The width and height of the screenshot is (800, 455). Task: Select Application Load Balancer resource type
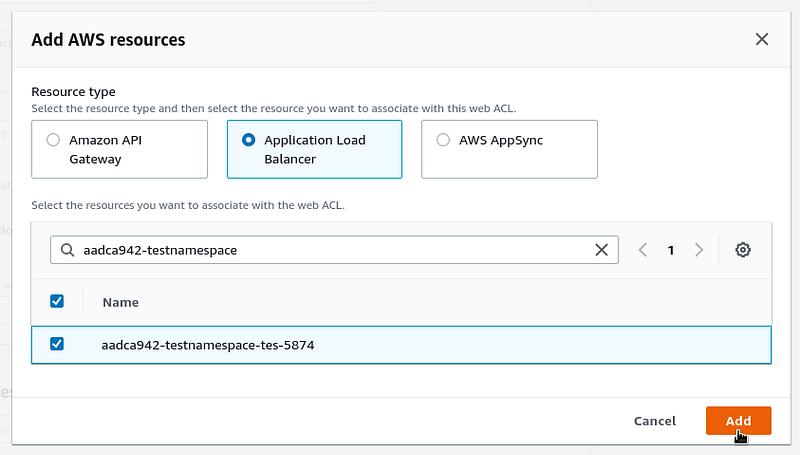pos(314,149)
